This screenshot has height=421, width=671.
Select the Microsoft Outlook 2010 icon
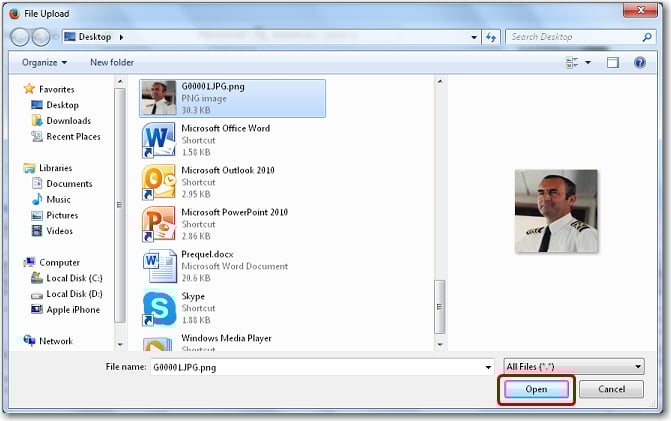pyautogui.click(x=160, y=181)
